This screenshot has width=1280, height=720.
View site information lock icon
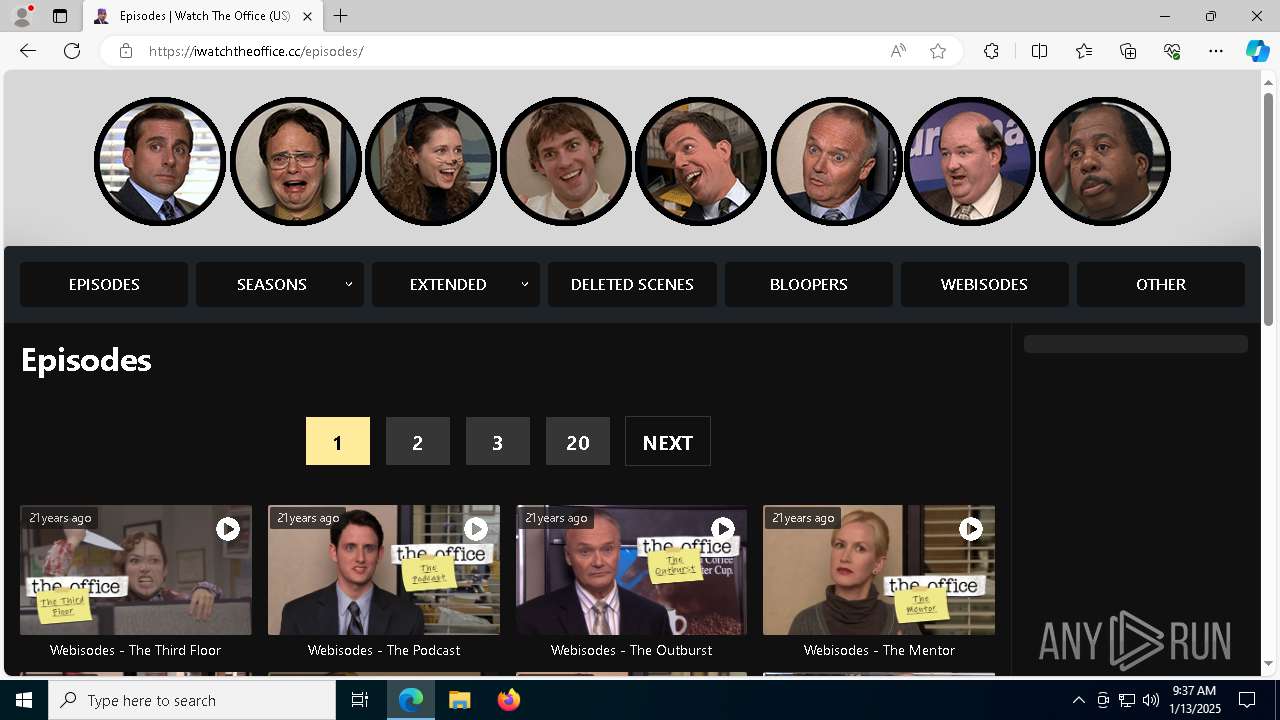click(x=125, y=51)
